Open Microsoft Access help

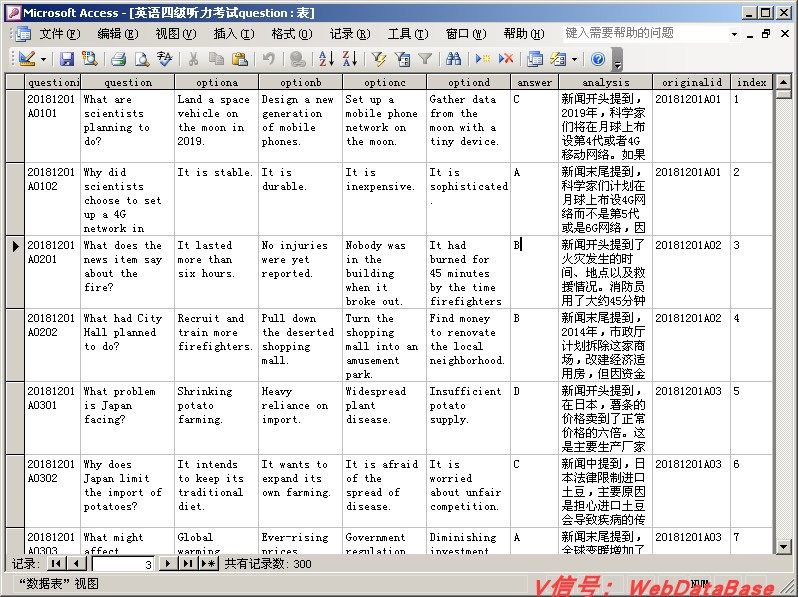[598, 59]
